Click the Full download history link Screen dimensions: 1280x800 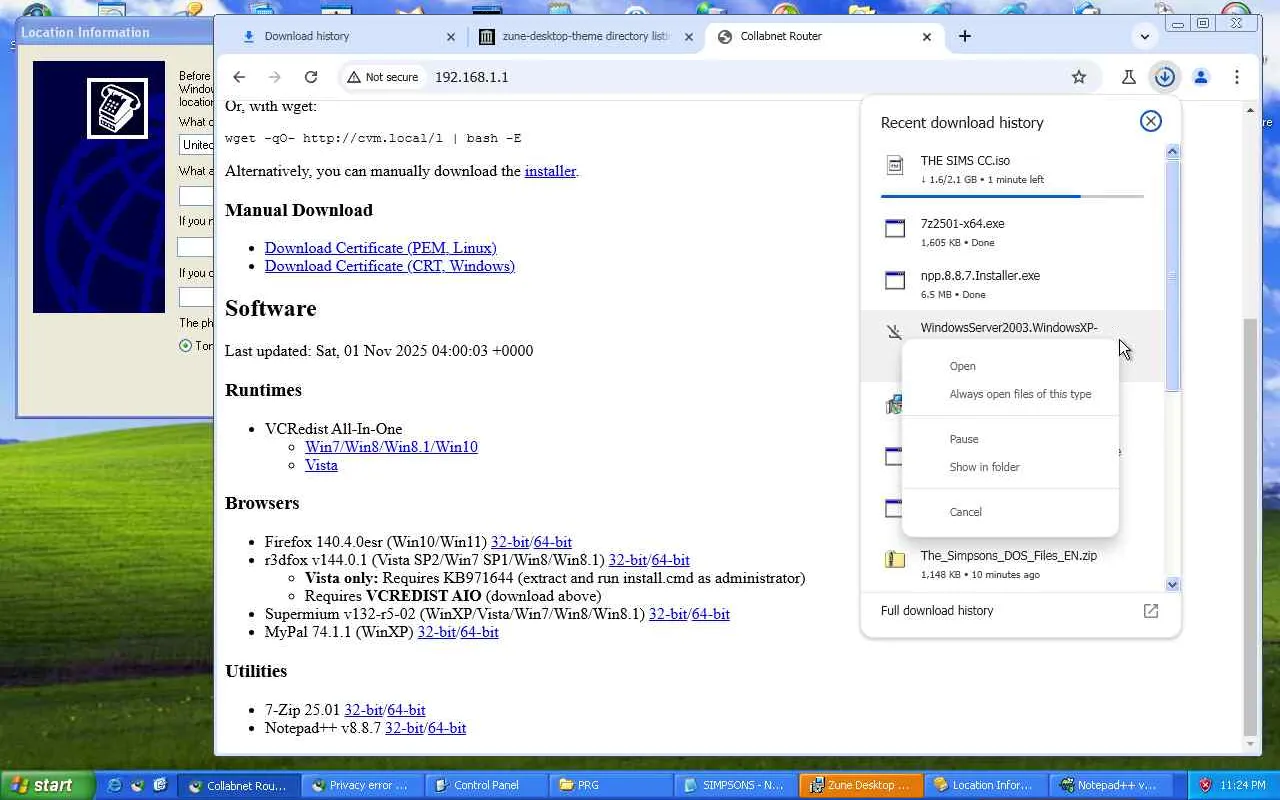(x=937, y=611)
